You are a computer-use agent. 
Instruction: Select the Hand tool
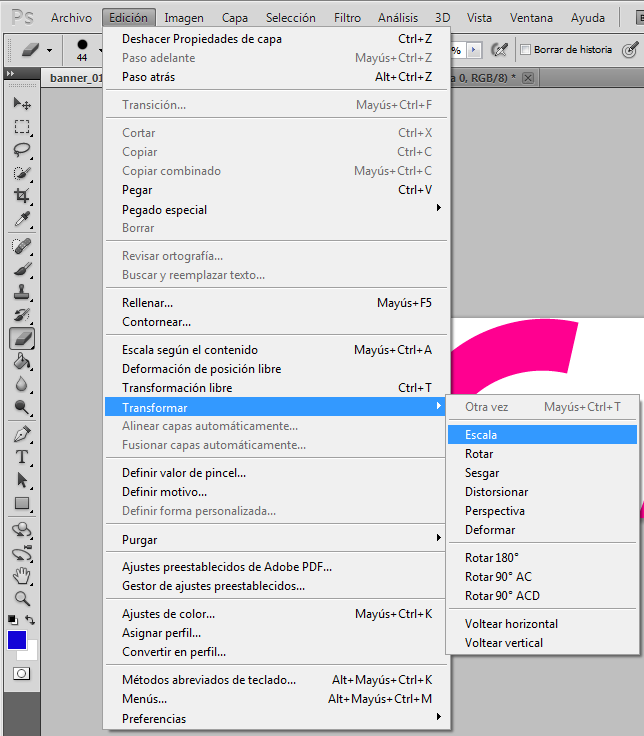coord(22,576)
